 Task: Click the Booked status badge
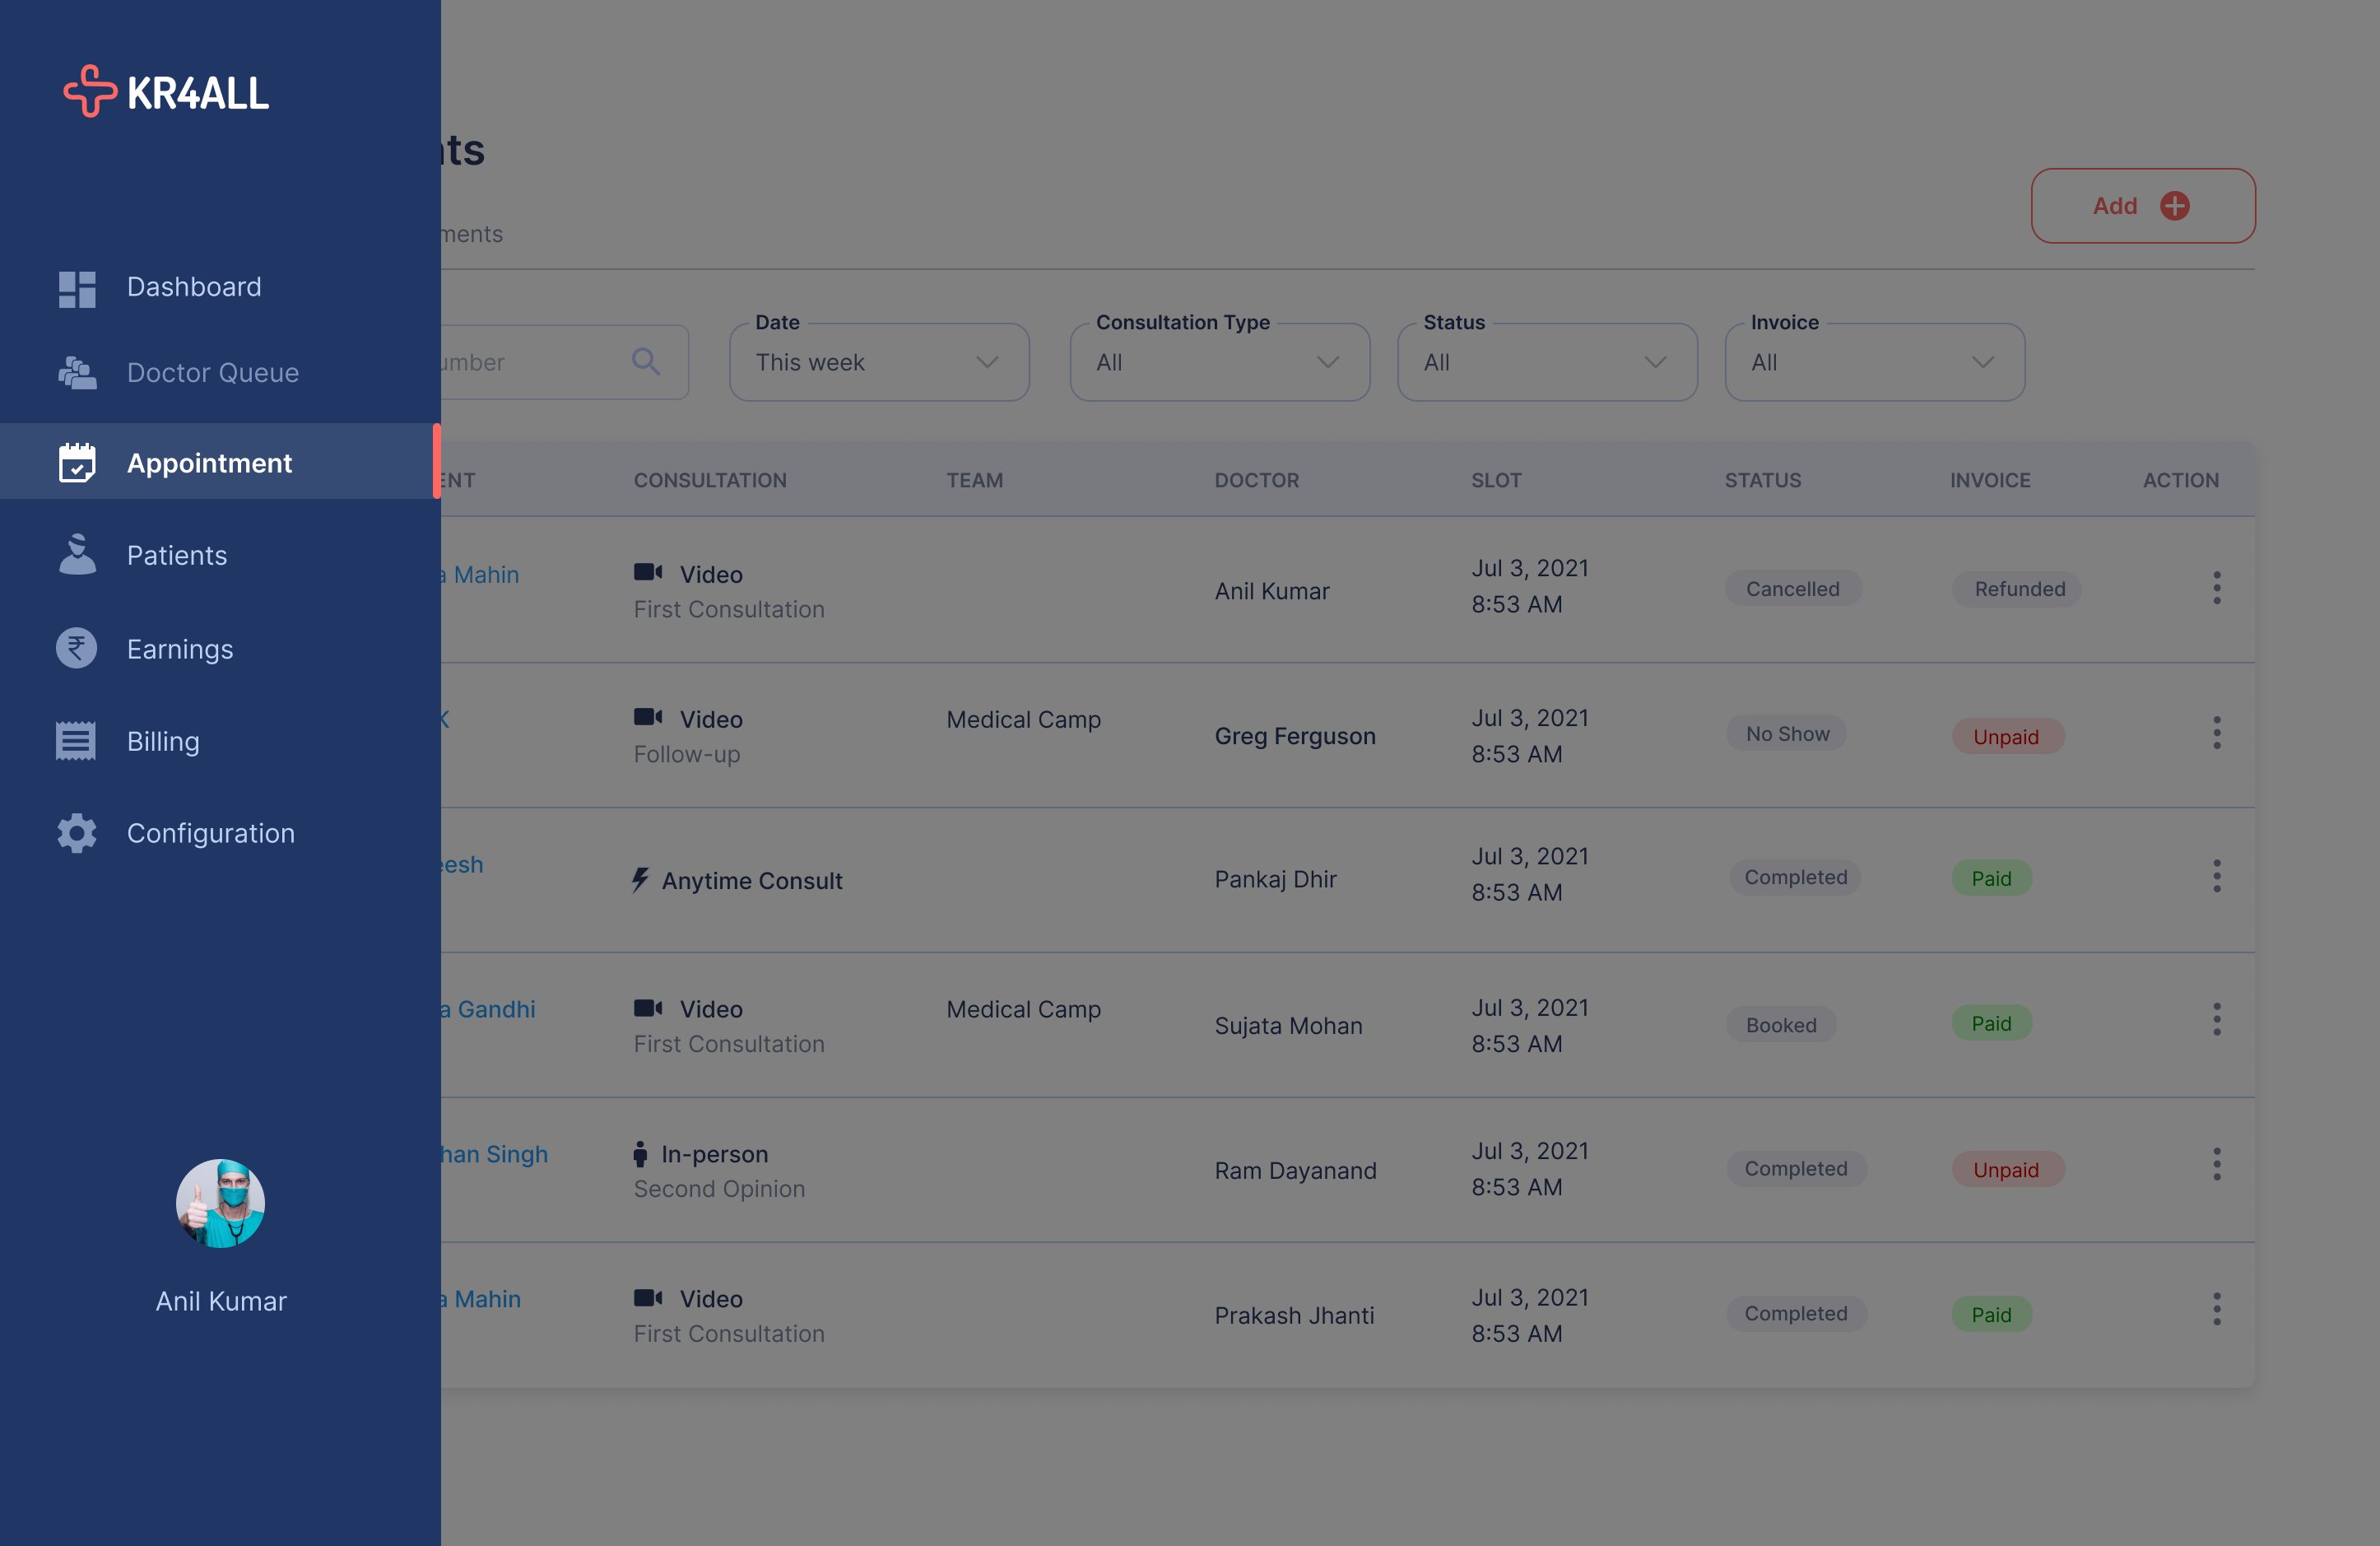click(1781, 1025)
